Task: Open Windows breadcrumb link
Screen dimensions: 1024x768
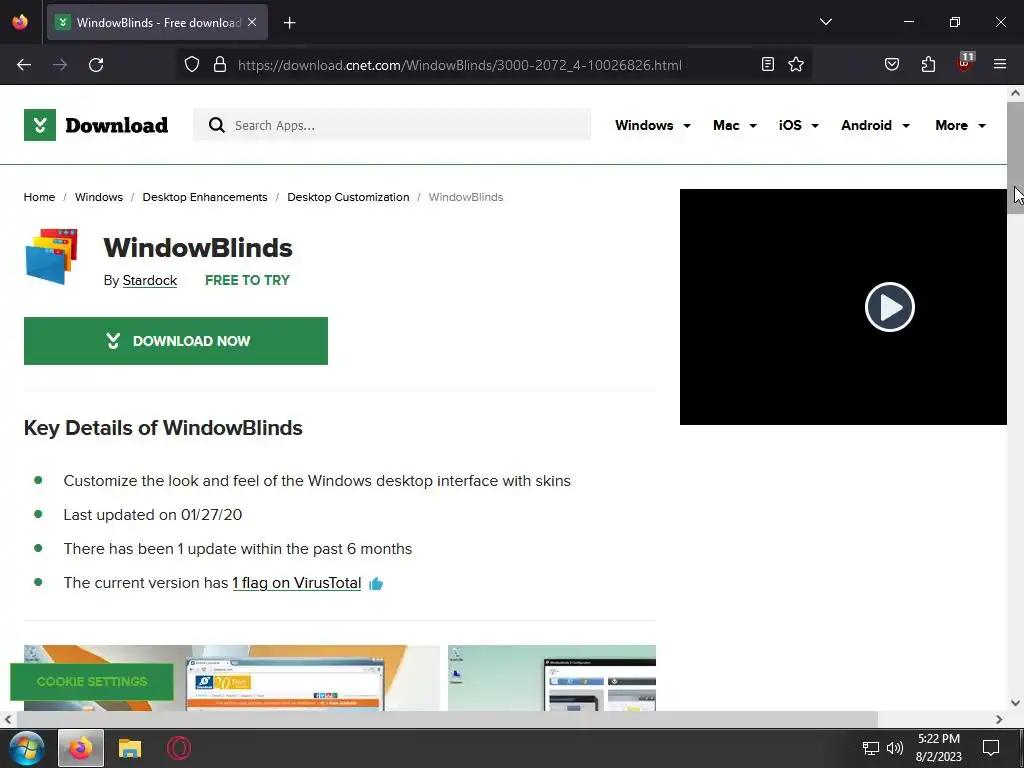Action: tap(99, 197)
